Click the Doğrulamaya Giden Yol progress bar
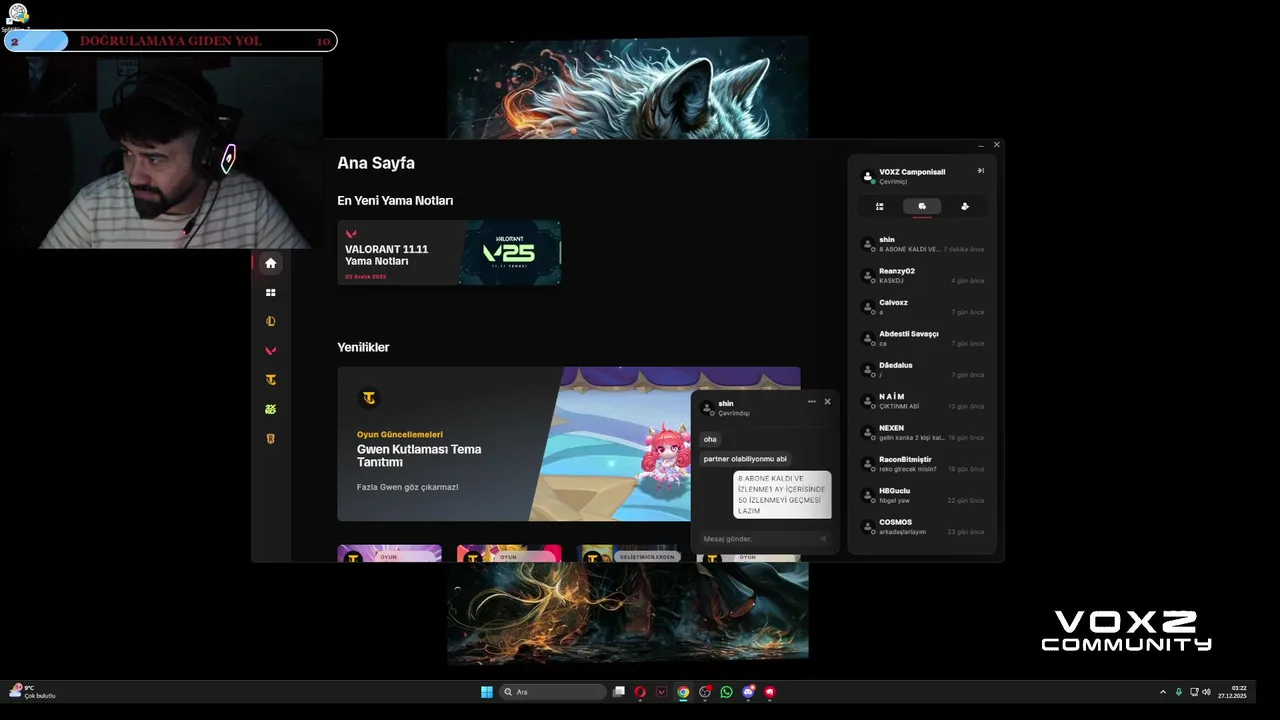Viewport: 1280px width, 720px height. [x=170, y=41]
